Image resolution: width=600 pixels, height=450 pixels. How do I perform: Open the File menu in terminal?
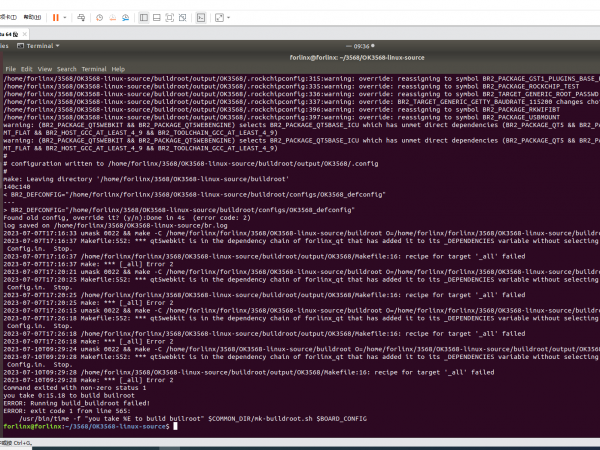click(x=12, y=68)
